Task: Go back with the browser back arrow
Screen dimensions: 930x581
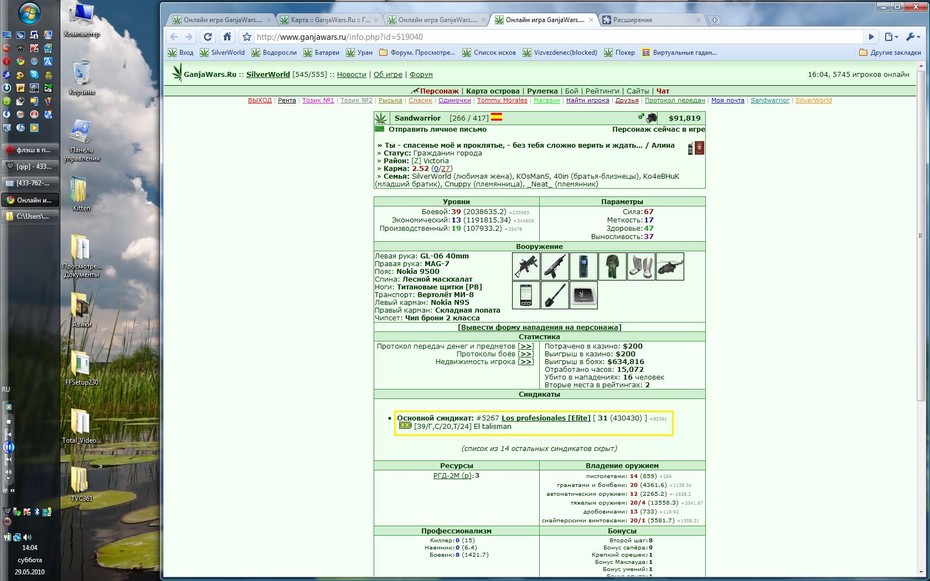Action: pos(174,37)
